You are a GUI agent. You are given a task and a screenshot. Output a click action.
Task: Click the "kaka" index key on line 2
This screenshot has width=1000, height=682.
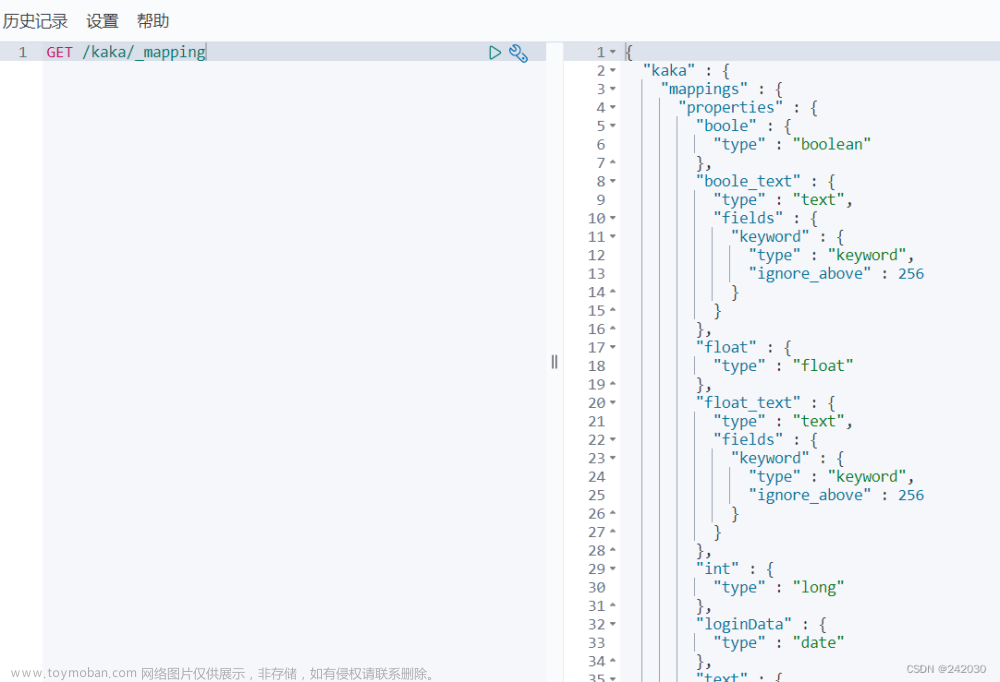[669, 70]
